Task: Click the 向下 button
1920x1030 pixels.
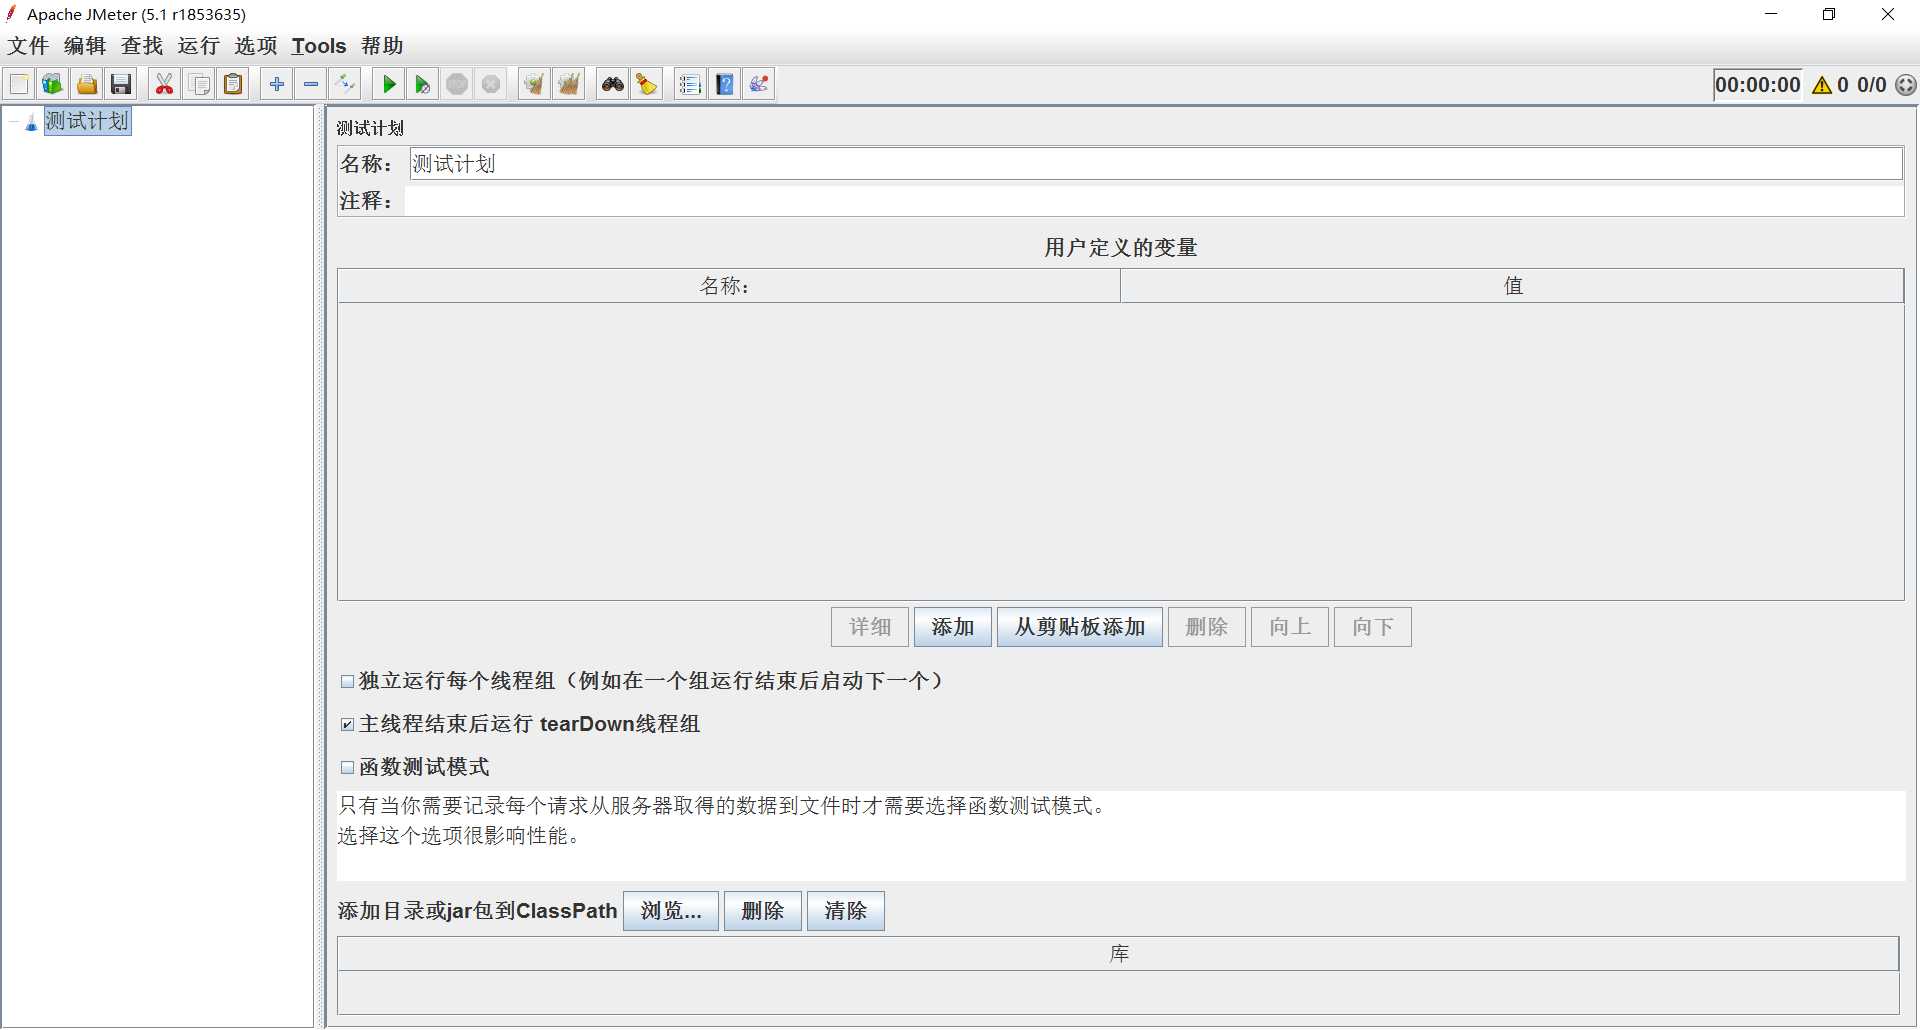Action: [x=1373, y=627]
